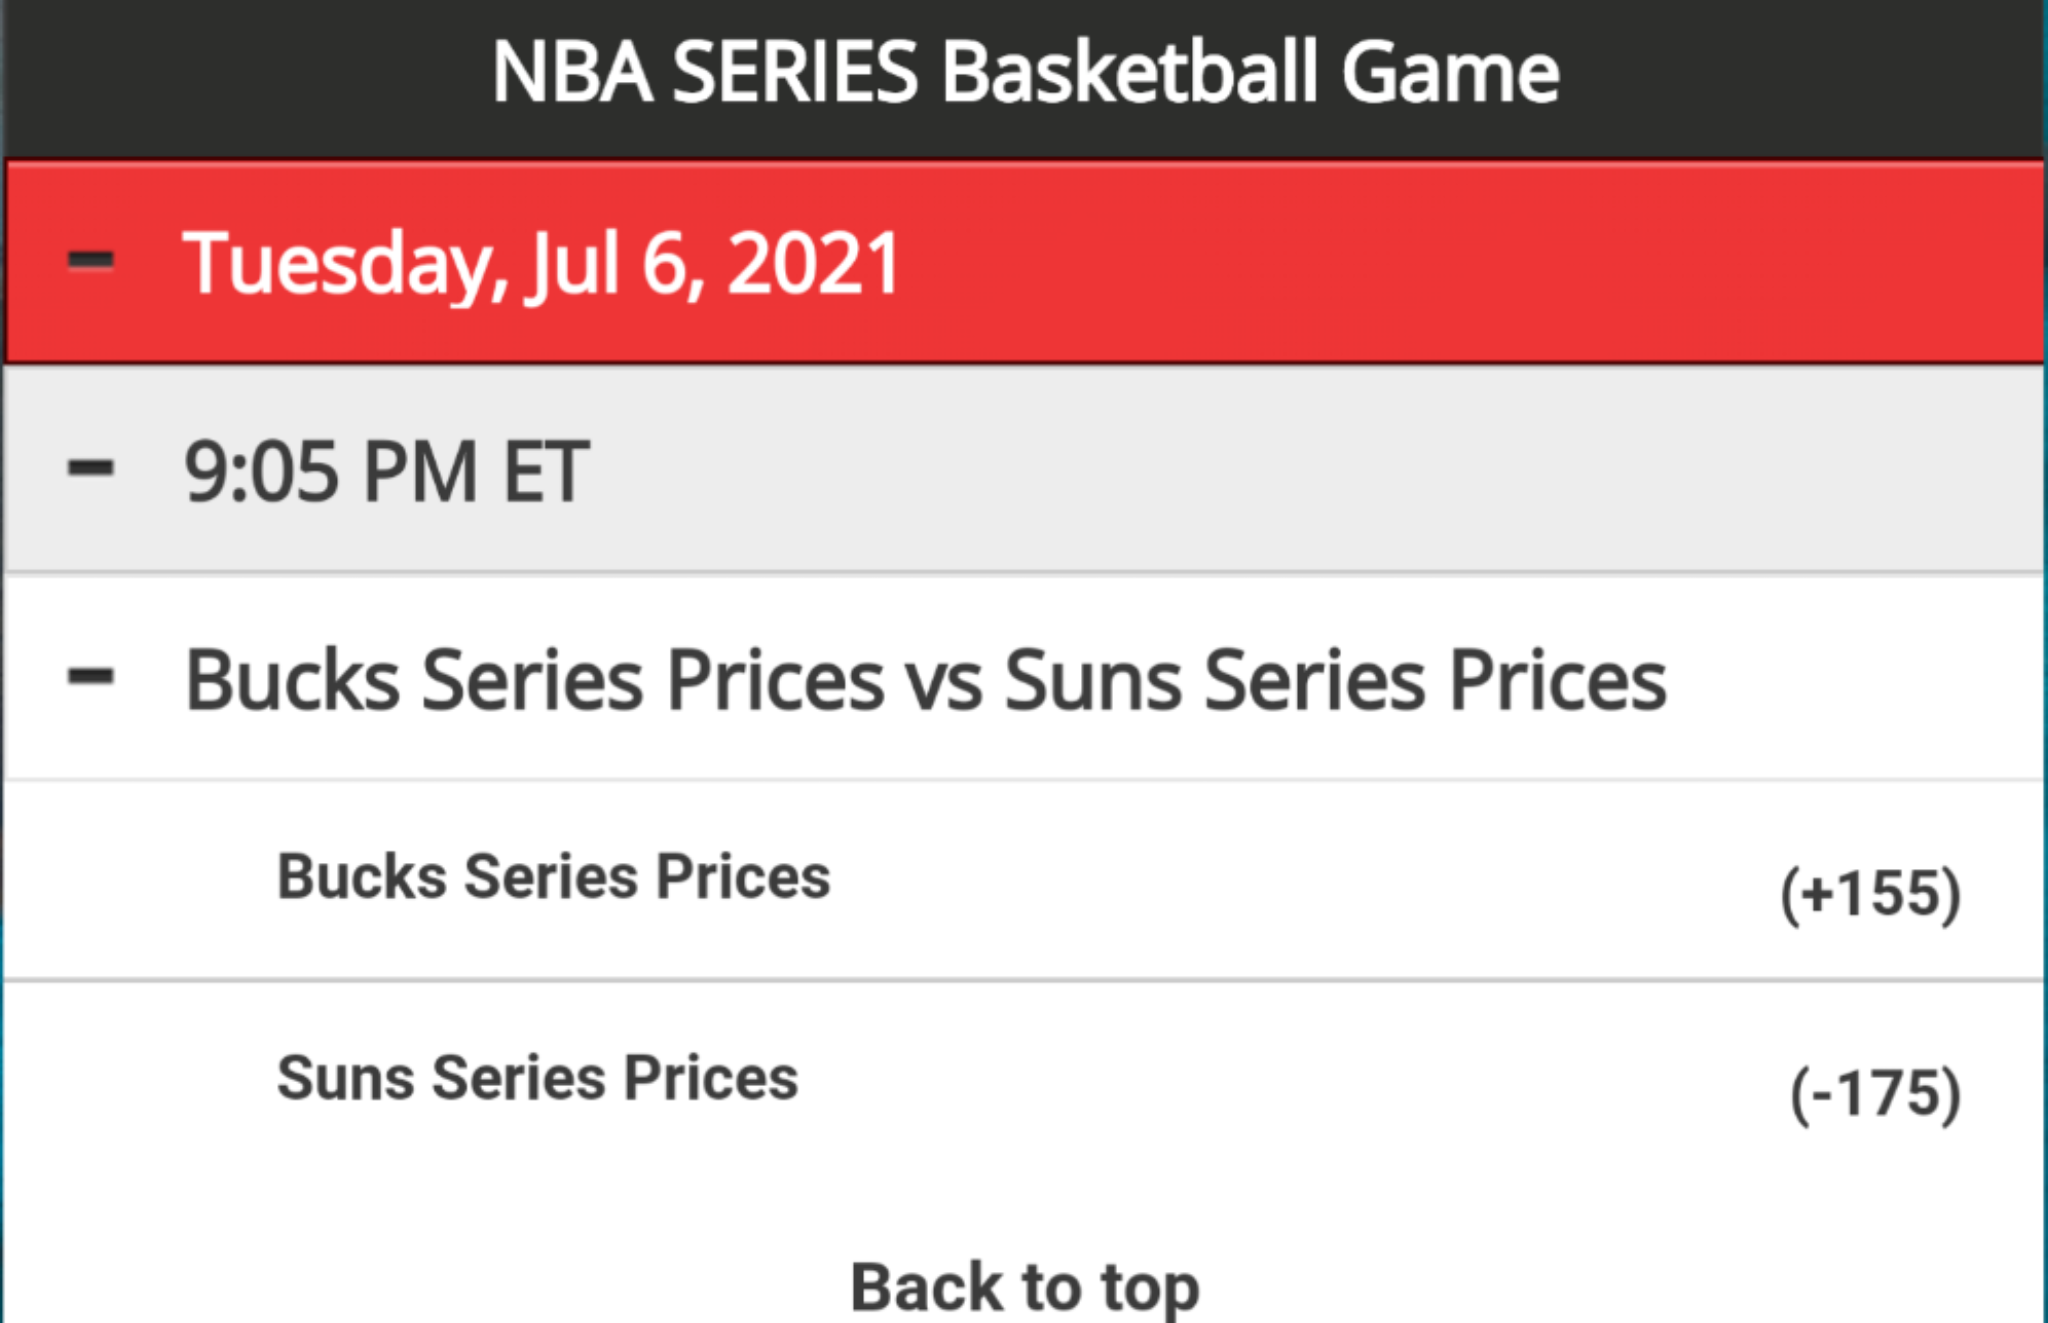The width and height of the screenshot is (2048, 1323).
Task: Click the Bucks Series Prices vs Suns Series Prices title
Action: click(x=925, y=680)
